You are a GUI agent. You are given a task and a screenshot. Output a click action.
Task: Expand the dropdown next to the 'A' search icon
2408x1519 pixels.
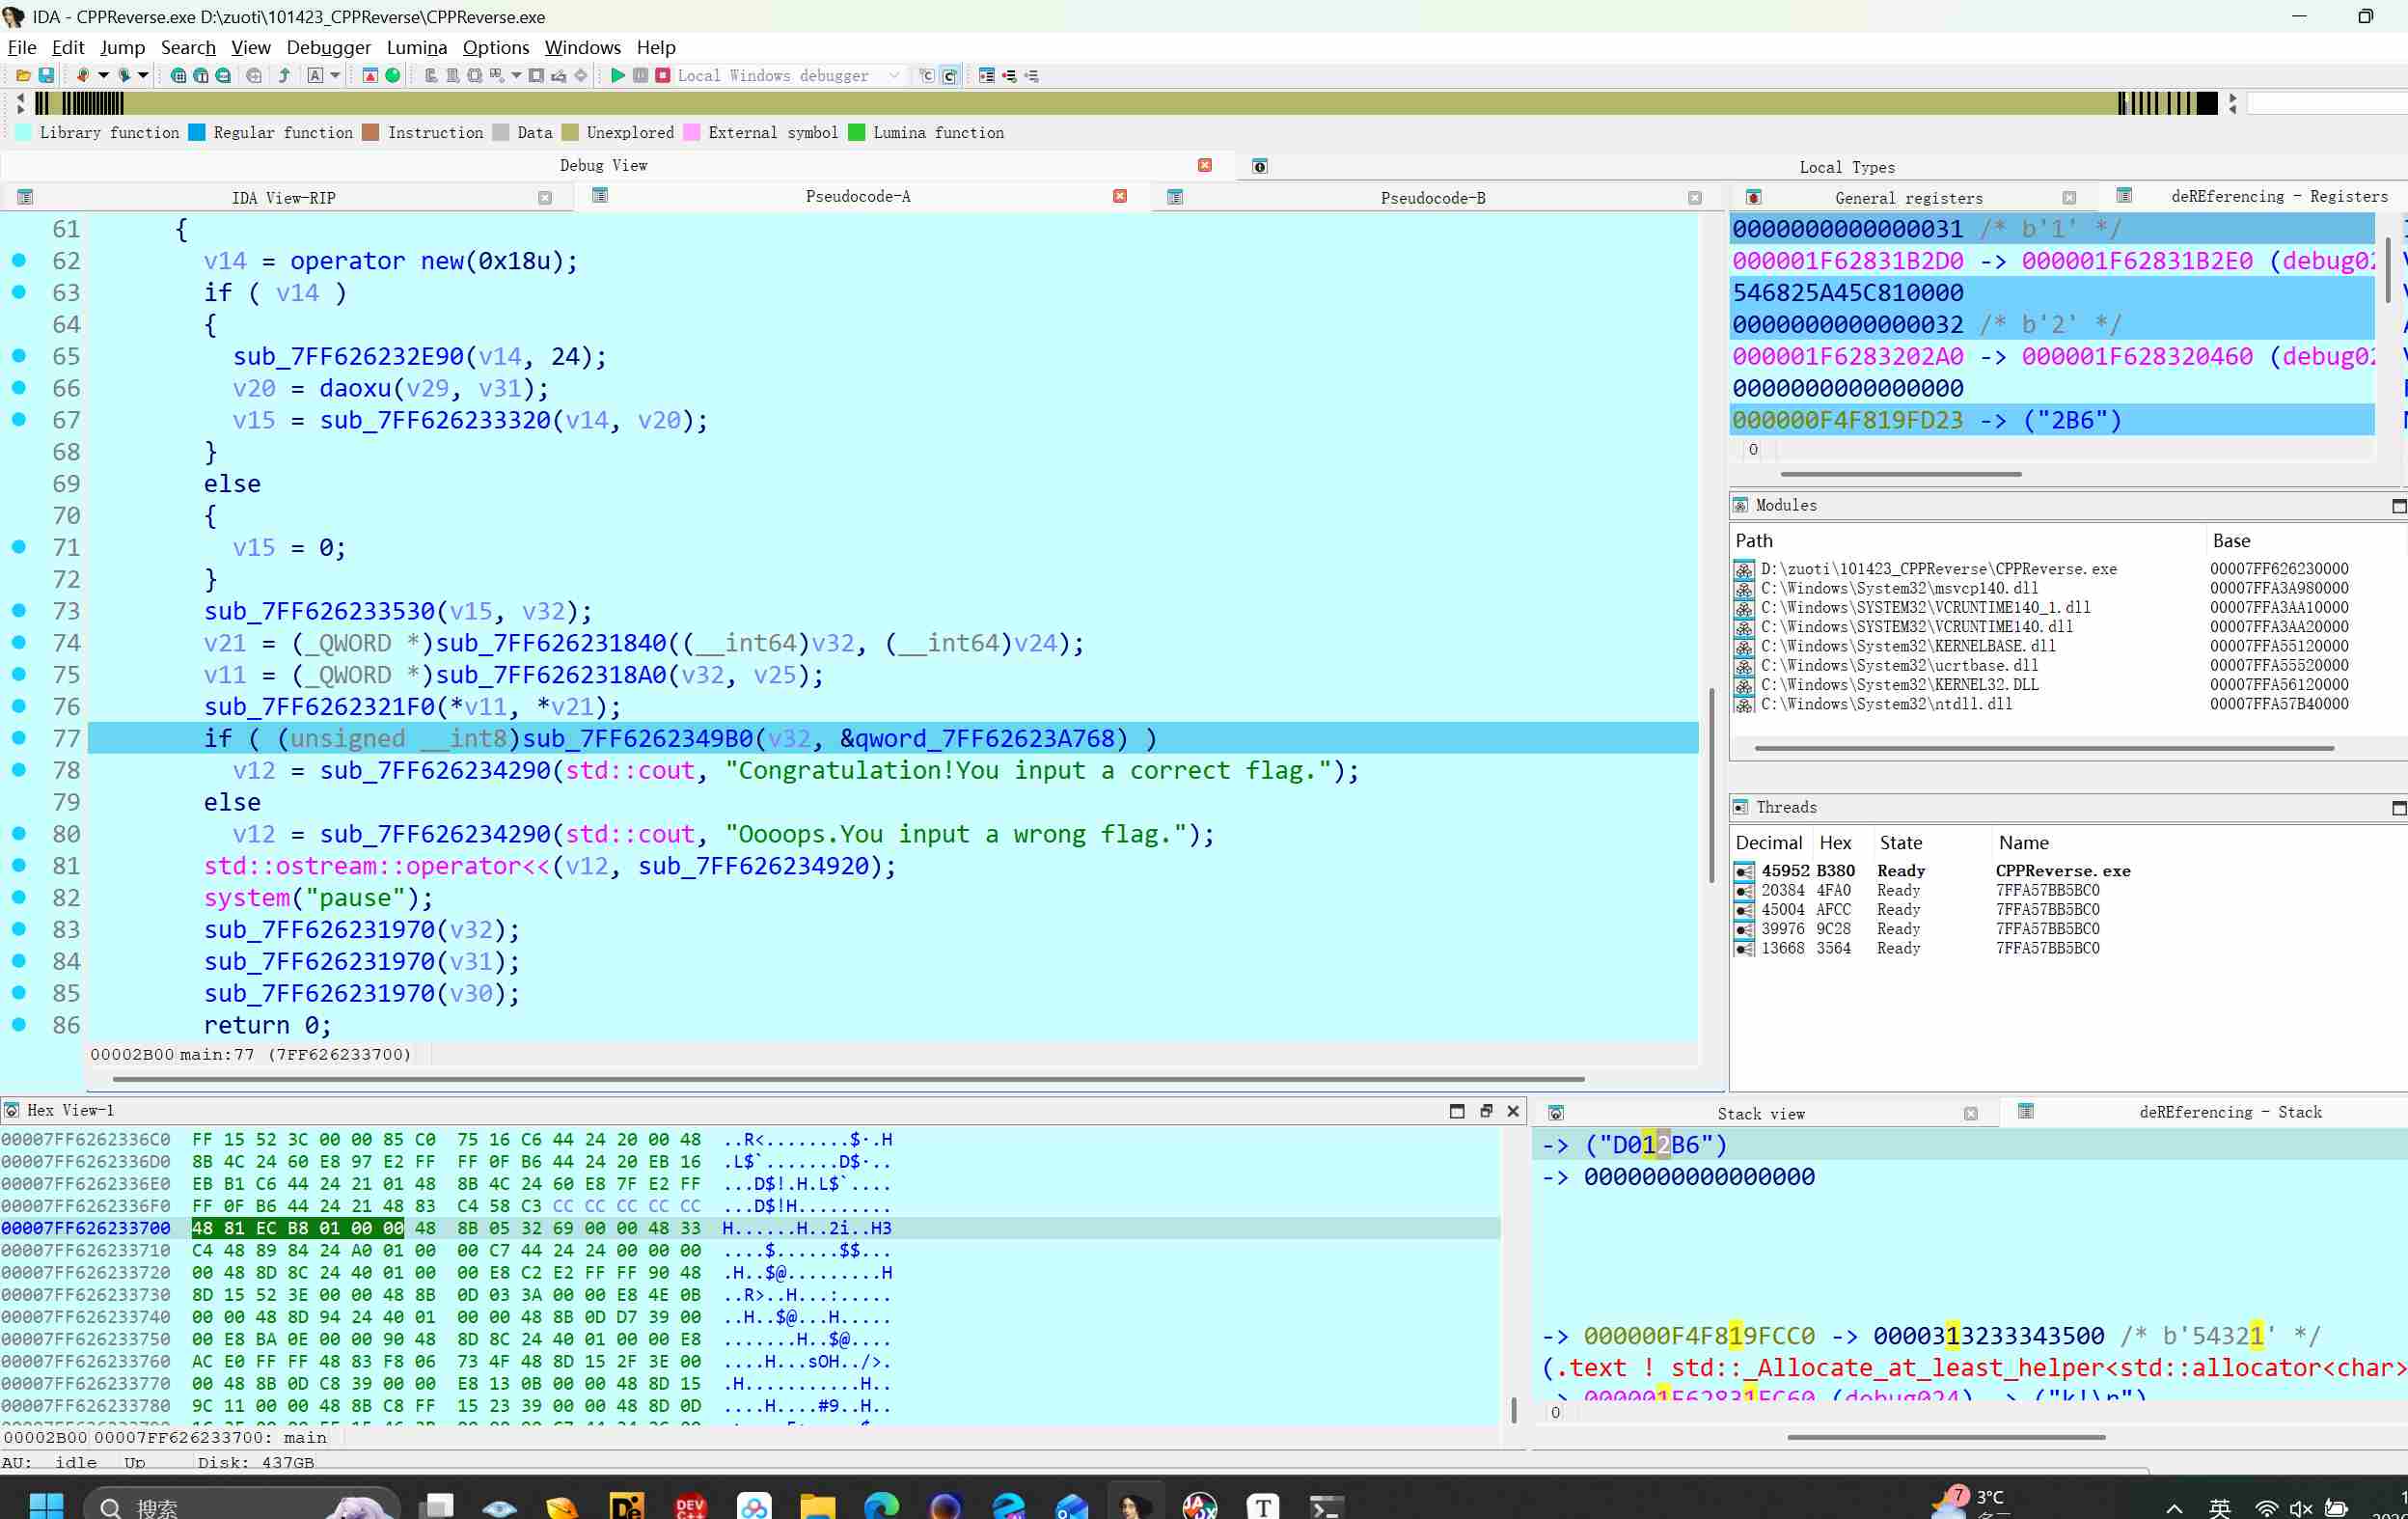[335, 76]
